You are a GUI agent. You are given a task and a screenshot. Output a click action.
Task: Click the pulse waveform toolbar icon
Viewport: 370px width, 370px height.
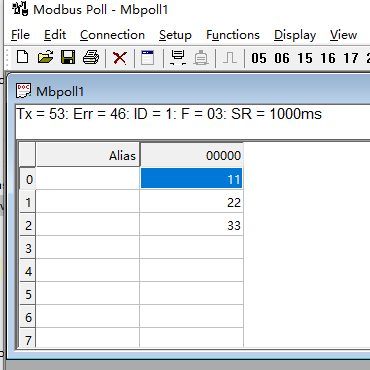point(230,58)
